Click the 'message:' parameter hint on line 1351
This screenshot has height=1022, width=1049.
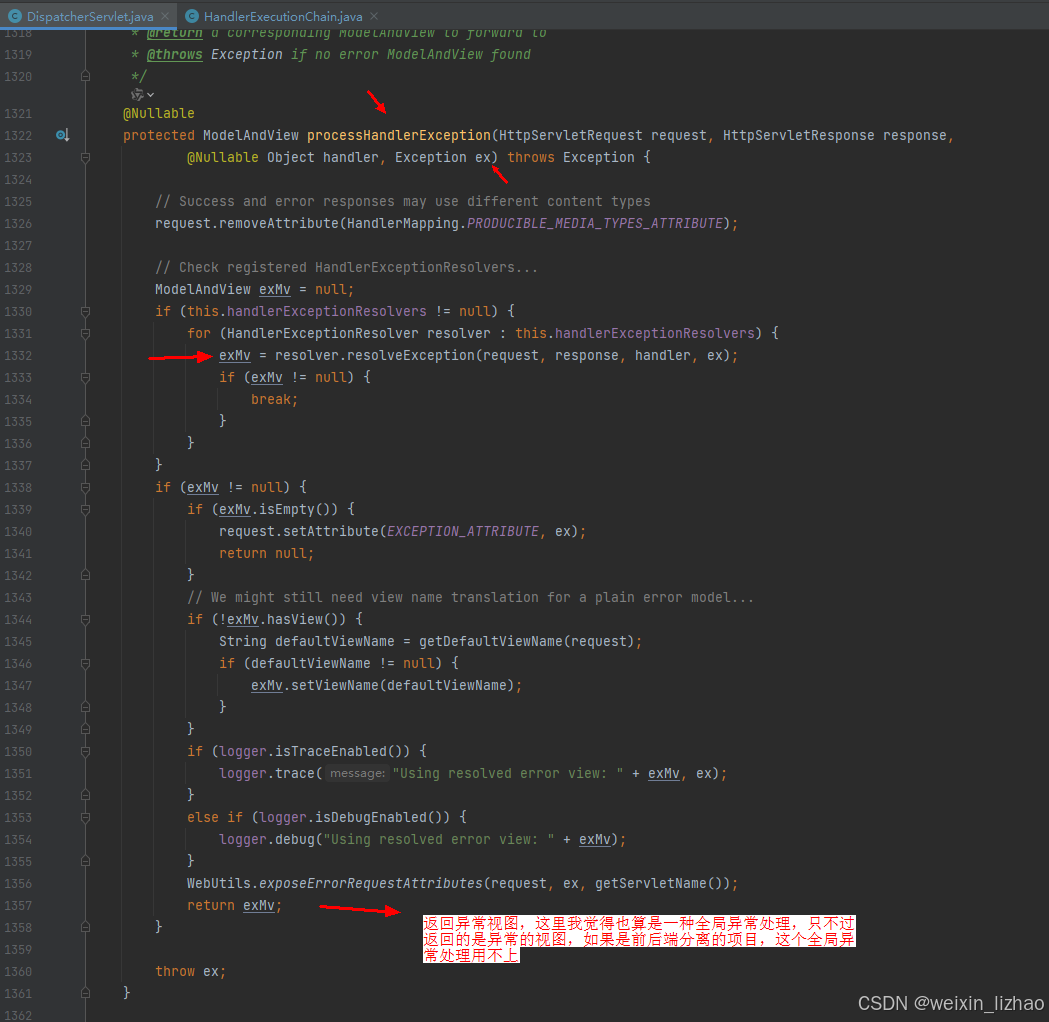click(358, 773)
